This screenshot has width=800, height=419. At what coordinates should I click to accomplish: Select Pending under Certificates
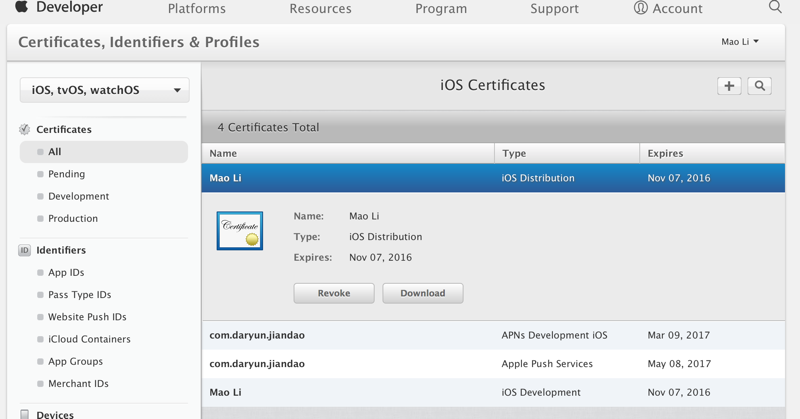click(67, 174)
